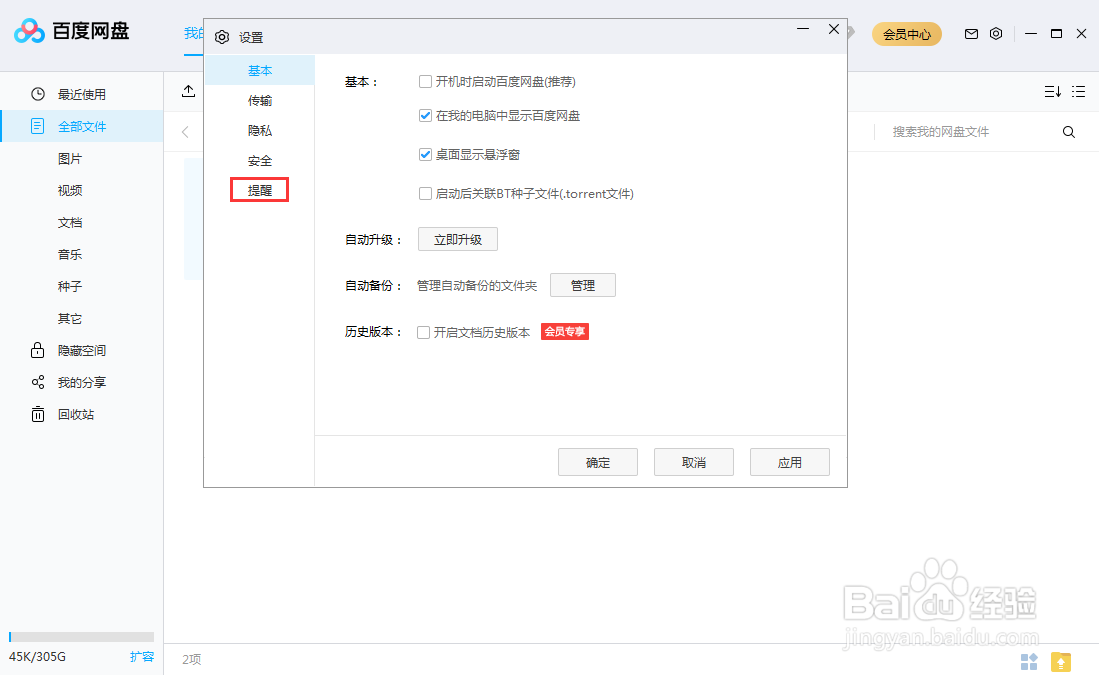
Task: Click the Baidu Netdisk logo icon
Action: tap(29, 31)
